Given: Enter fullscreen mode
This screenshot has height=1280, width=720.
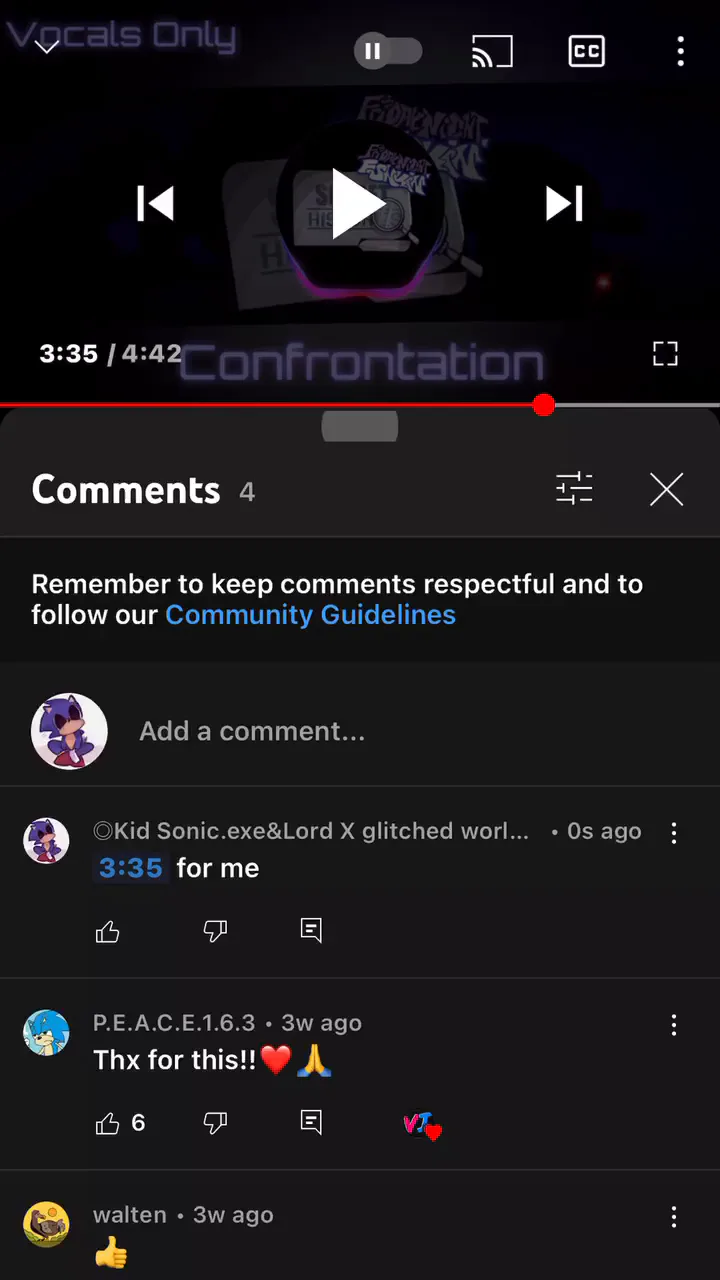Looking at the screenshot, I should pos(665,353).
